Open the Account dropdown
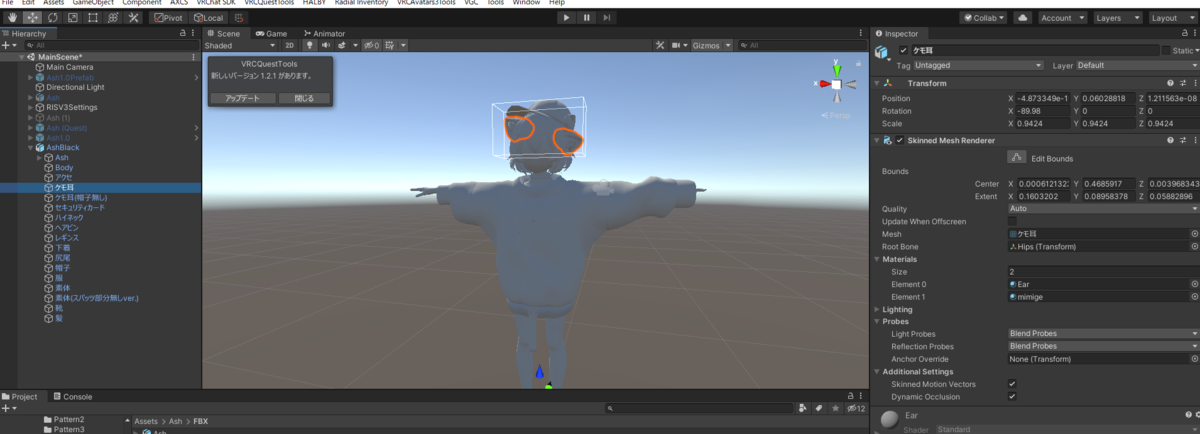 (x=1062, y=18)
